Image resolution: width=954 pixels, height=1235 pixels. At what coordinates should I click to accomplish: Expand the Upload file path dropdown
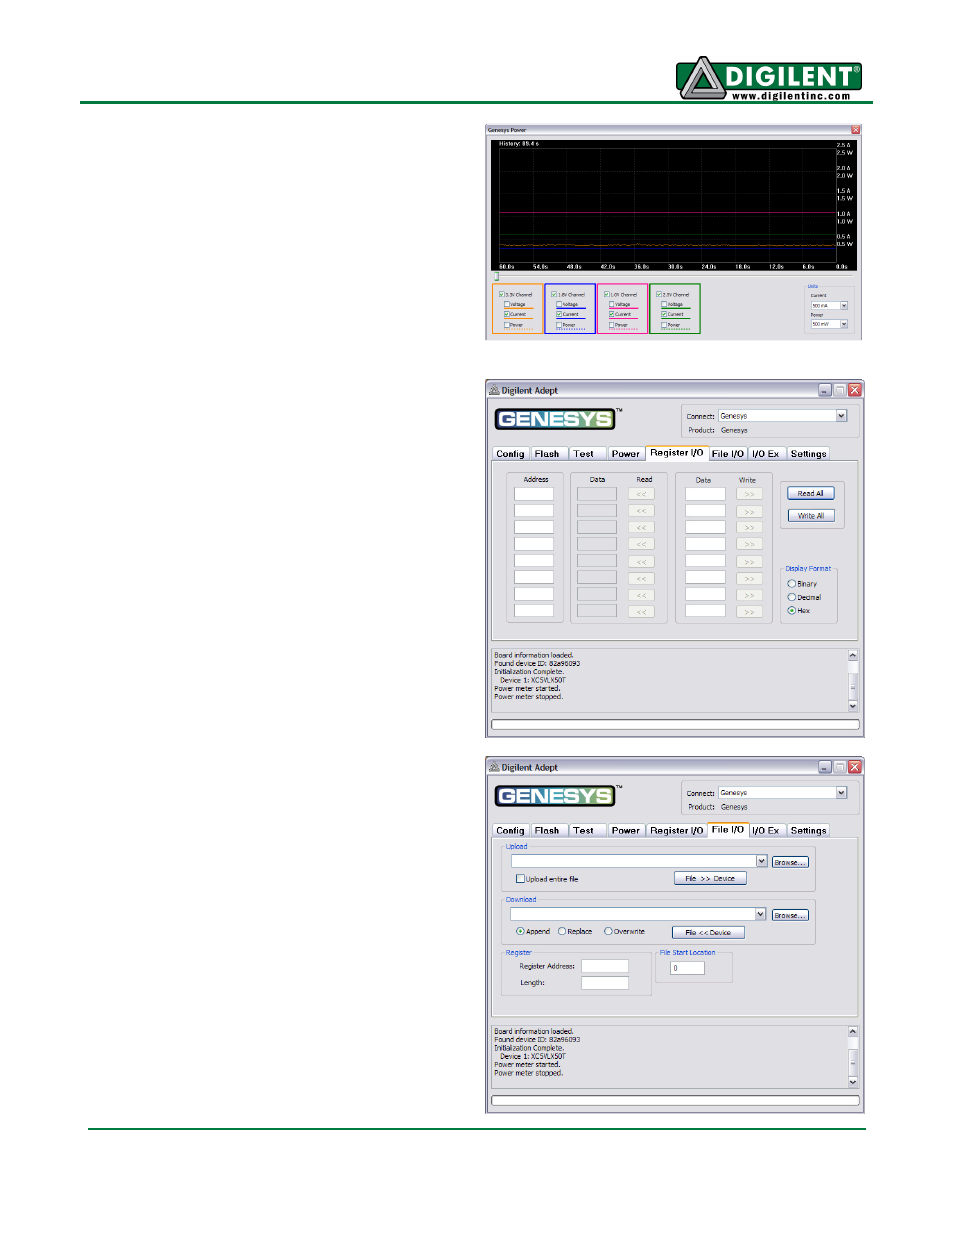pos(761,861)
